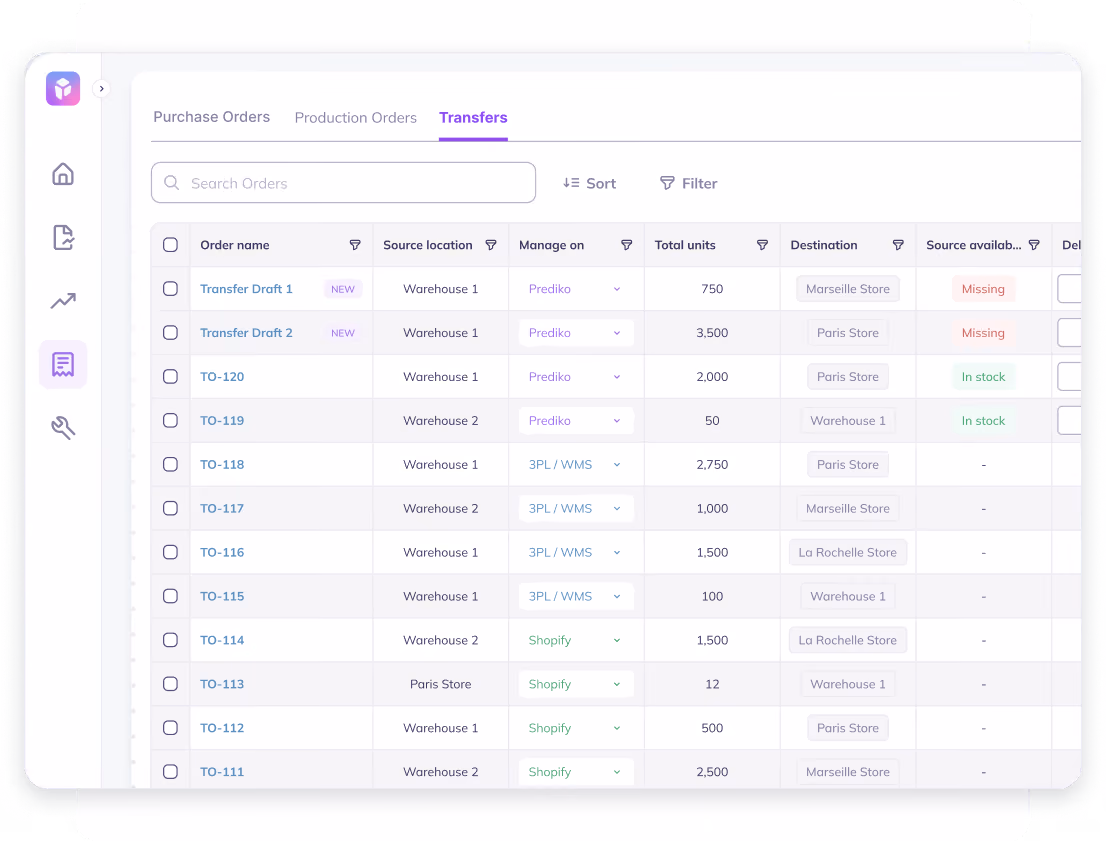Open Manage on dropdown for TO-120
The height and width of the screenshot is (841, 1106).
[x=576, y=377]
